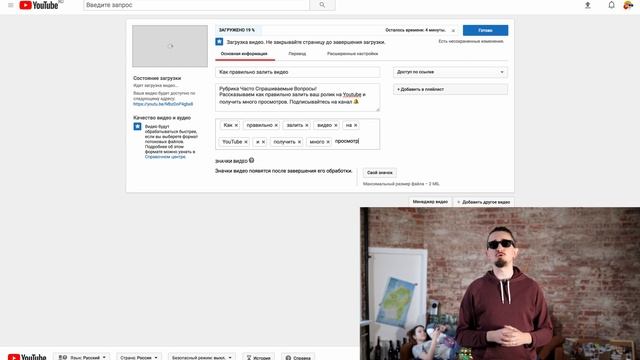
Task: Remove the 'Как' tag
Action: click(236, 125)
